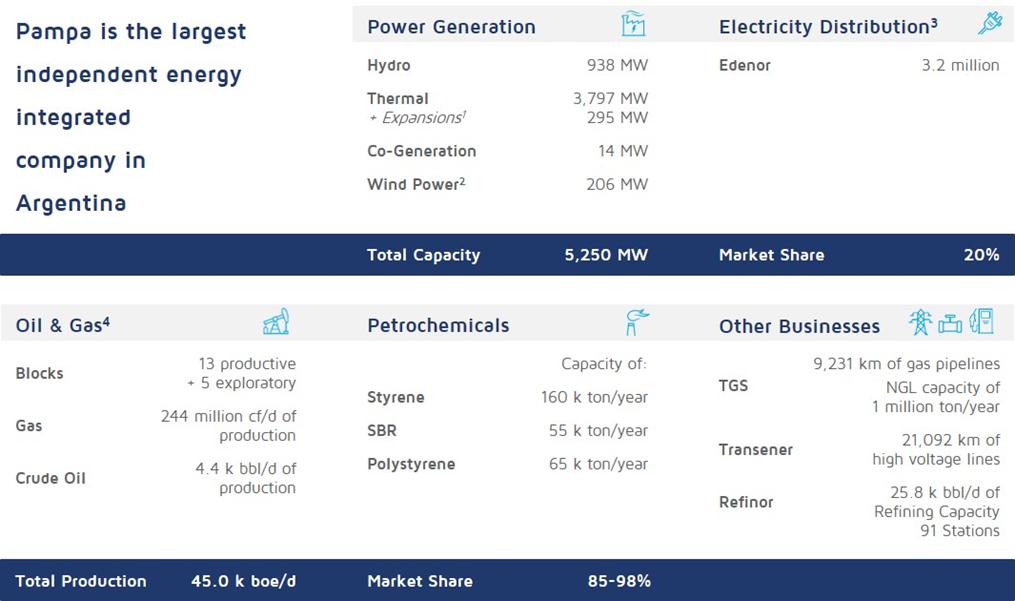Viewport: 1015px width, 601px height.
Task: Click the gas pipeline valve icon
Action: 950,323
